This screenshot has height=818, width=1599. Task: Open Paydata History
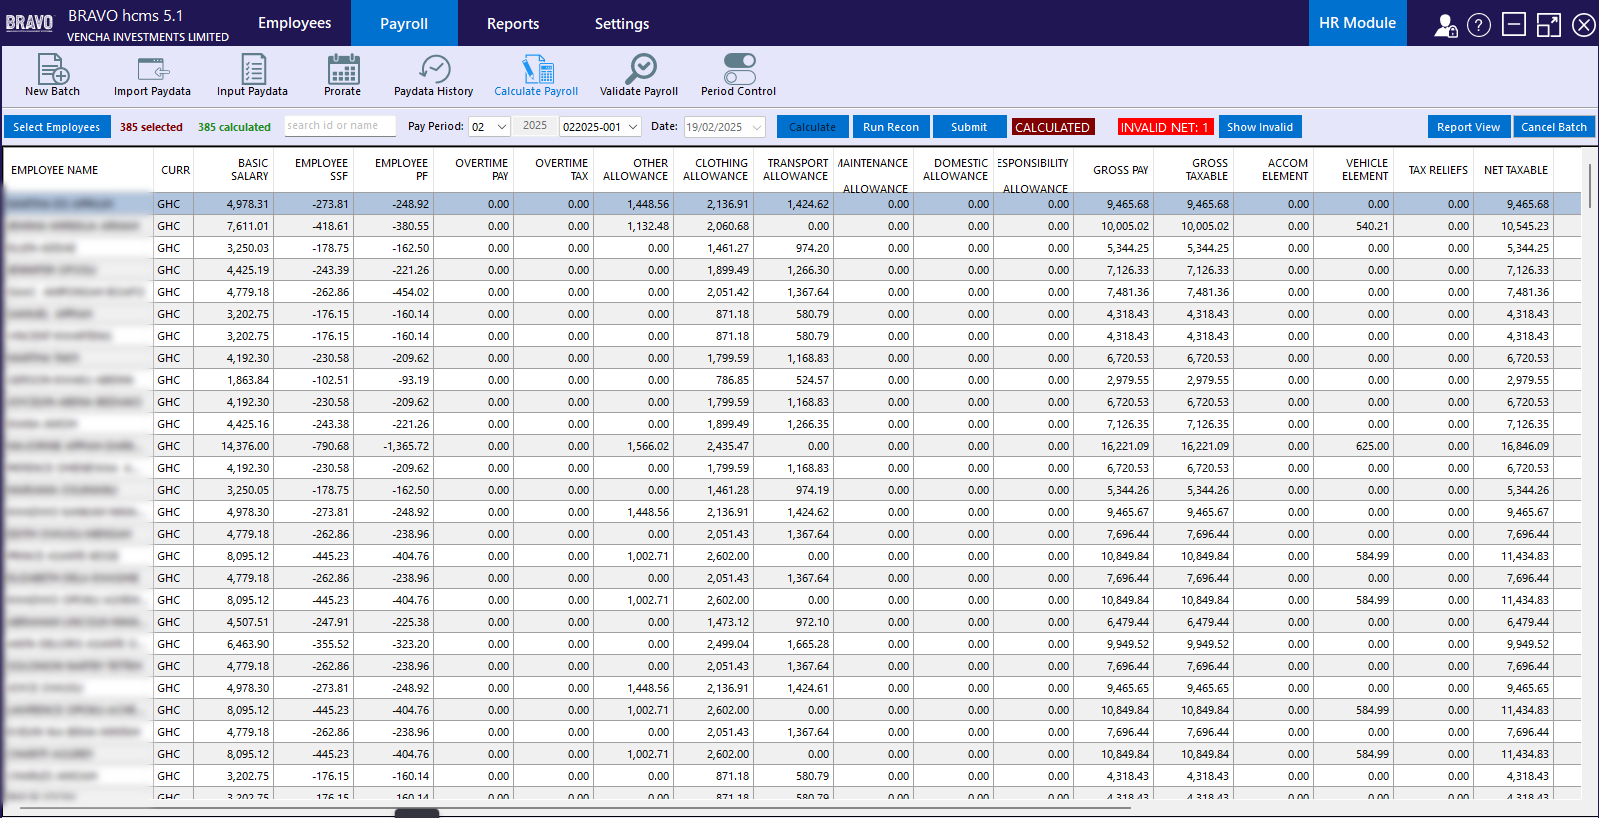(x=433, y=69)
